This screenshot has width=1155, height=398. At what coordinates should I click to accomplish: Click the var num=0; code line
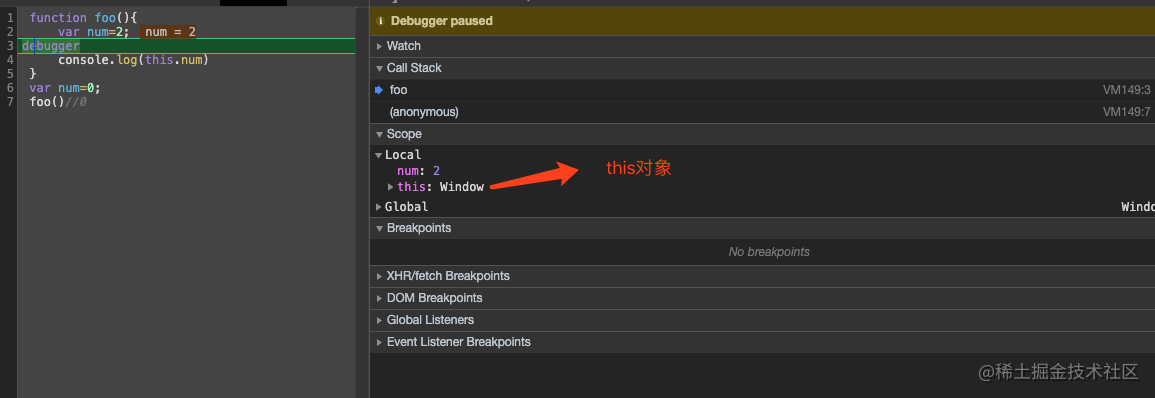point(65,88)
